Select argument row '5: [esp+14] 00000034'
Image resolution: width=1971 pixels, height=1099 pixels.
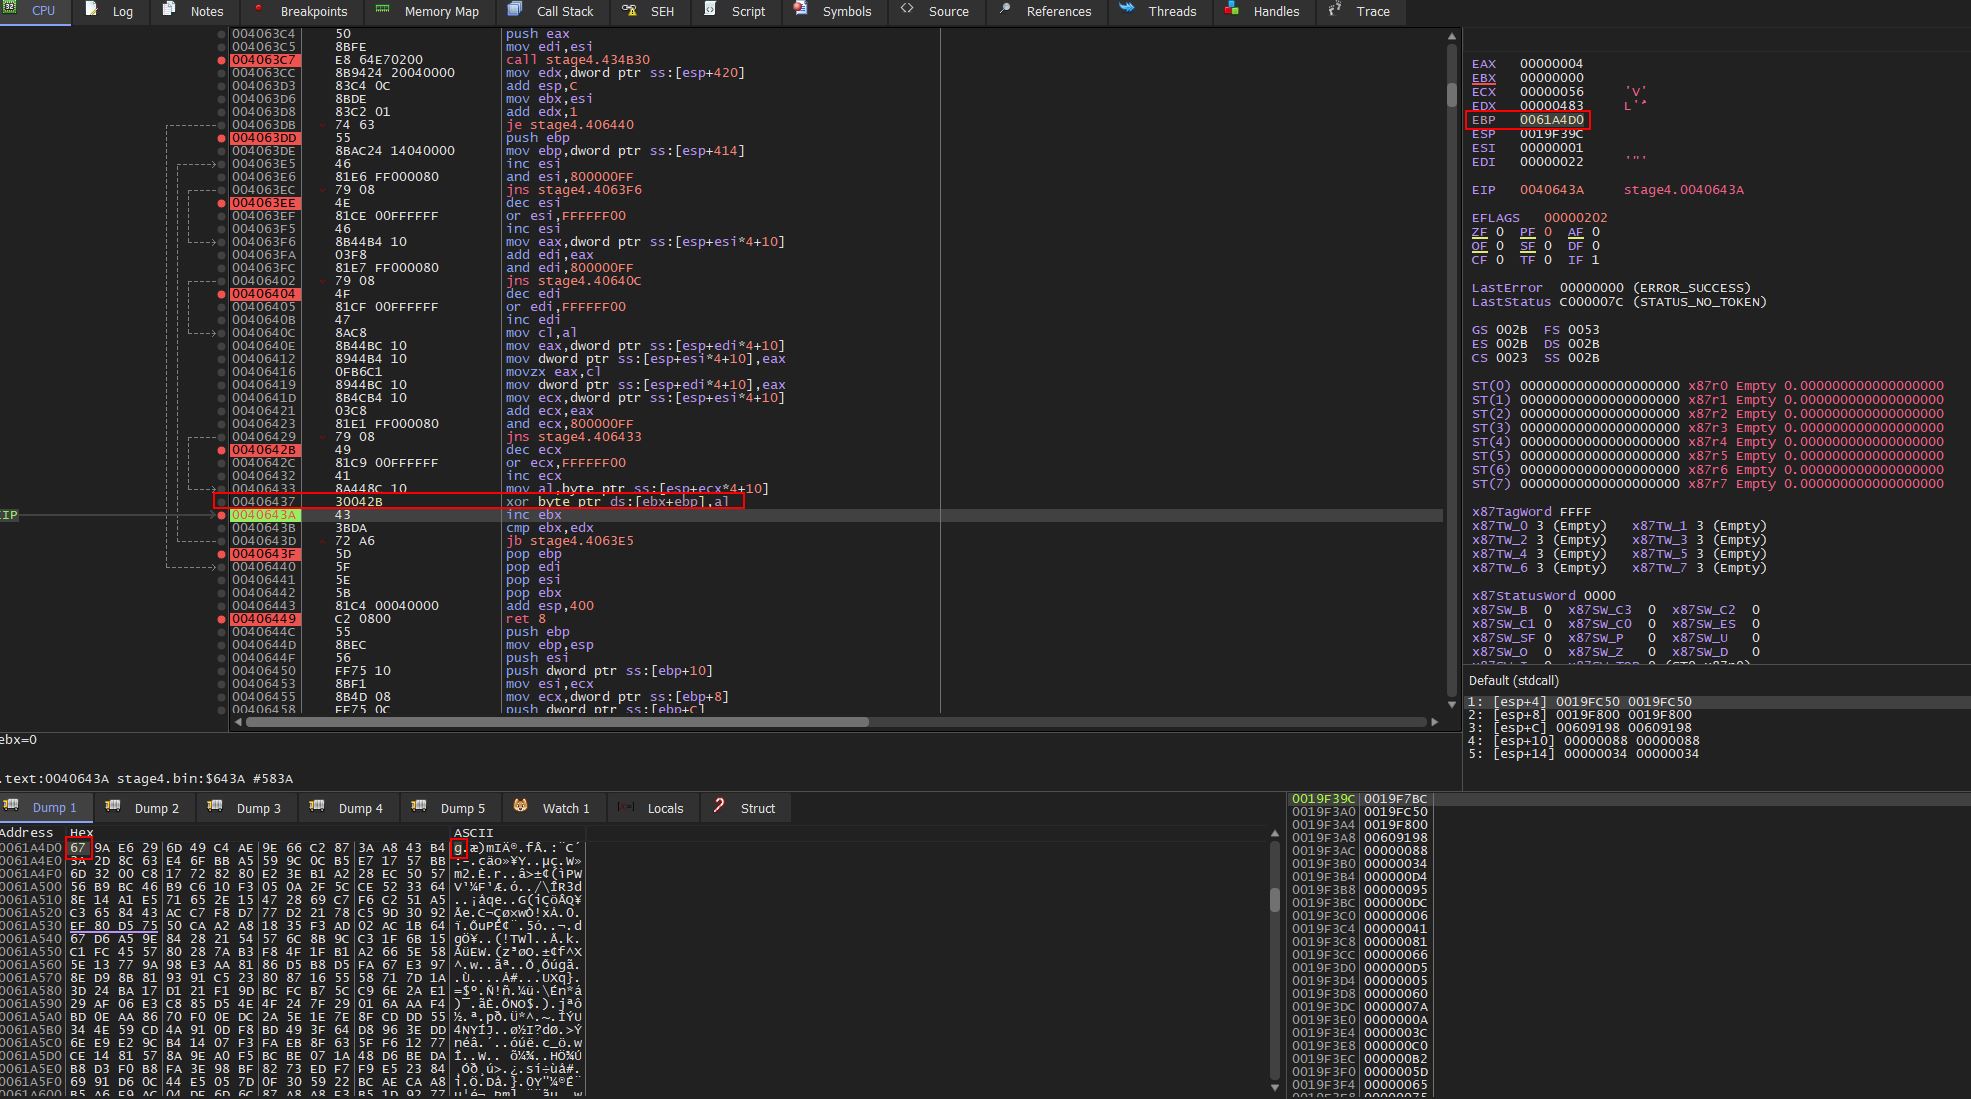[x=1582, y=754]
